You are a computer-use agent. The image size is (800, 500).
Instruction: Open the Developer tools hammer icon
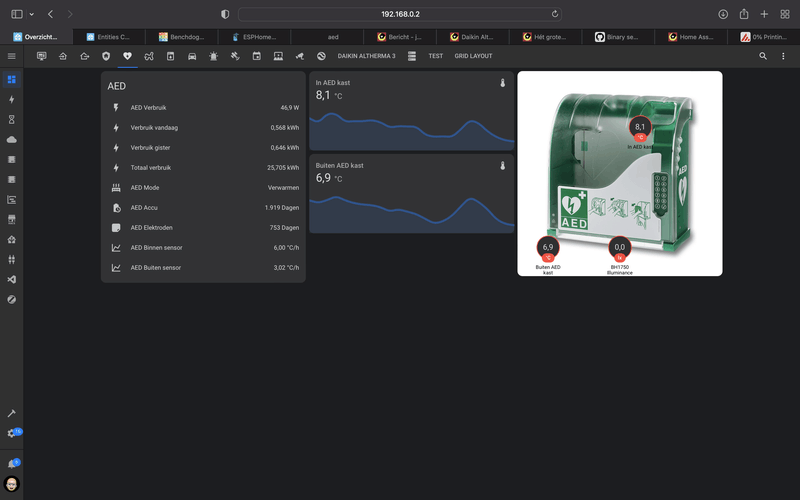[11, 413]
